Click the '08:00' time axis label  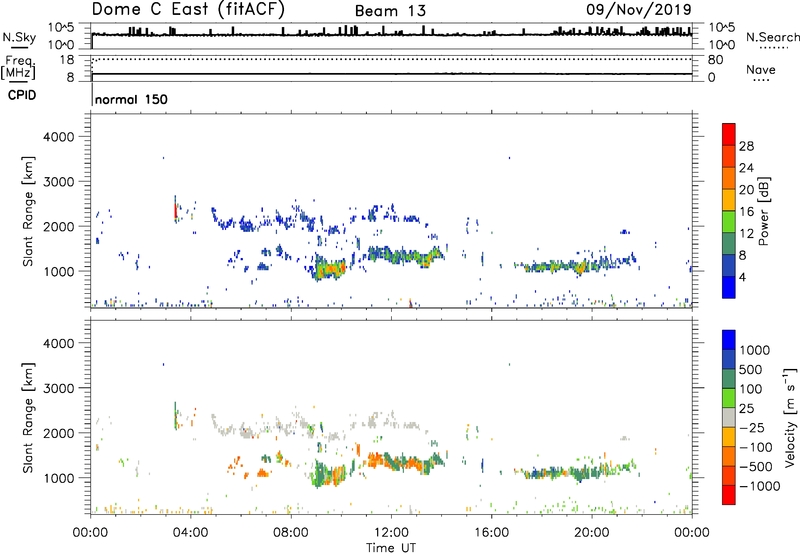[x=291, y=533]
